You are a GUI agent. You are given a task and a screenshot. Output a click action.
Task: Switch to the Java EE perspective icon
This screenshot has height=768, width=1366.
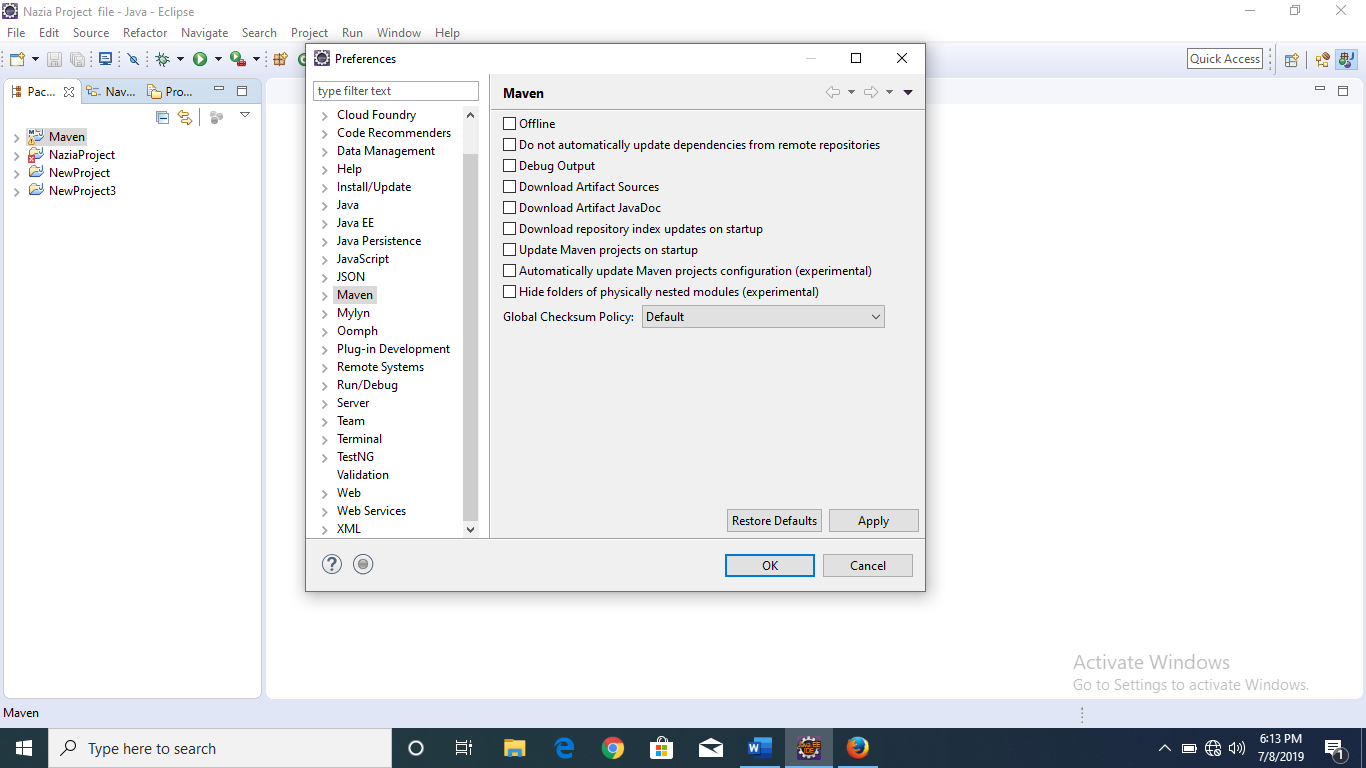pyautogui.click(x=1323, y=60)
